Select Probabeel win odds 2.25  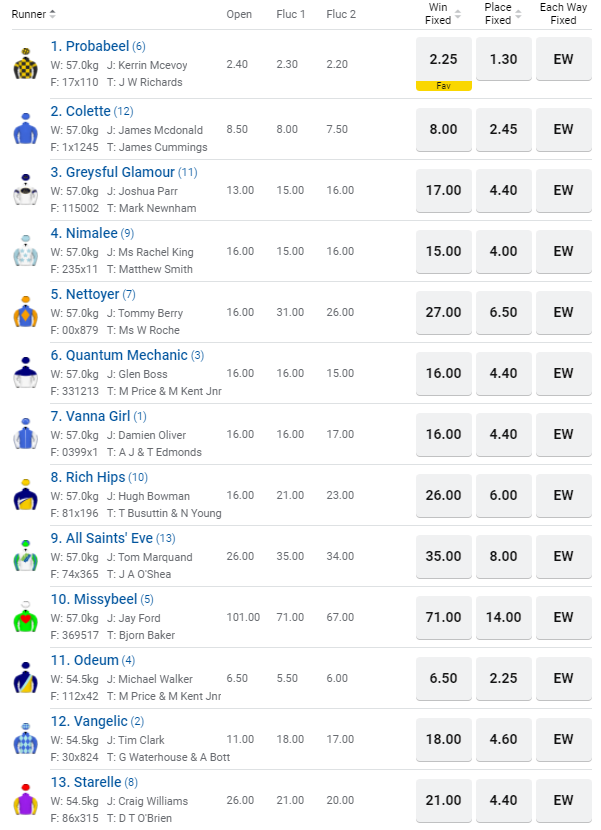coord(443,59)
